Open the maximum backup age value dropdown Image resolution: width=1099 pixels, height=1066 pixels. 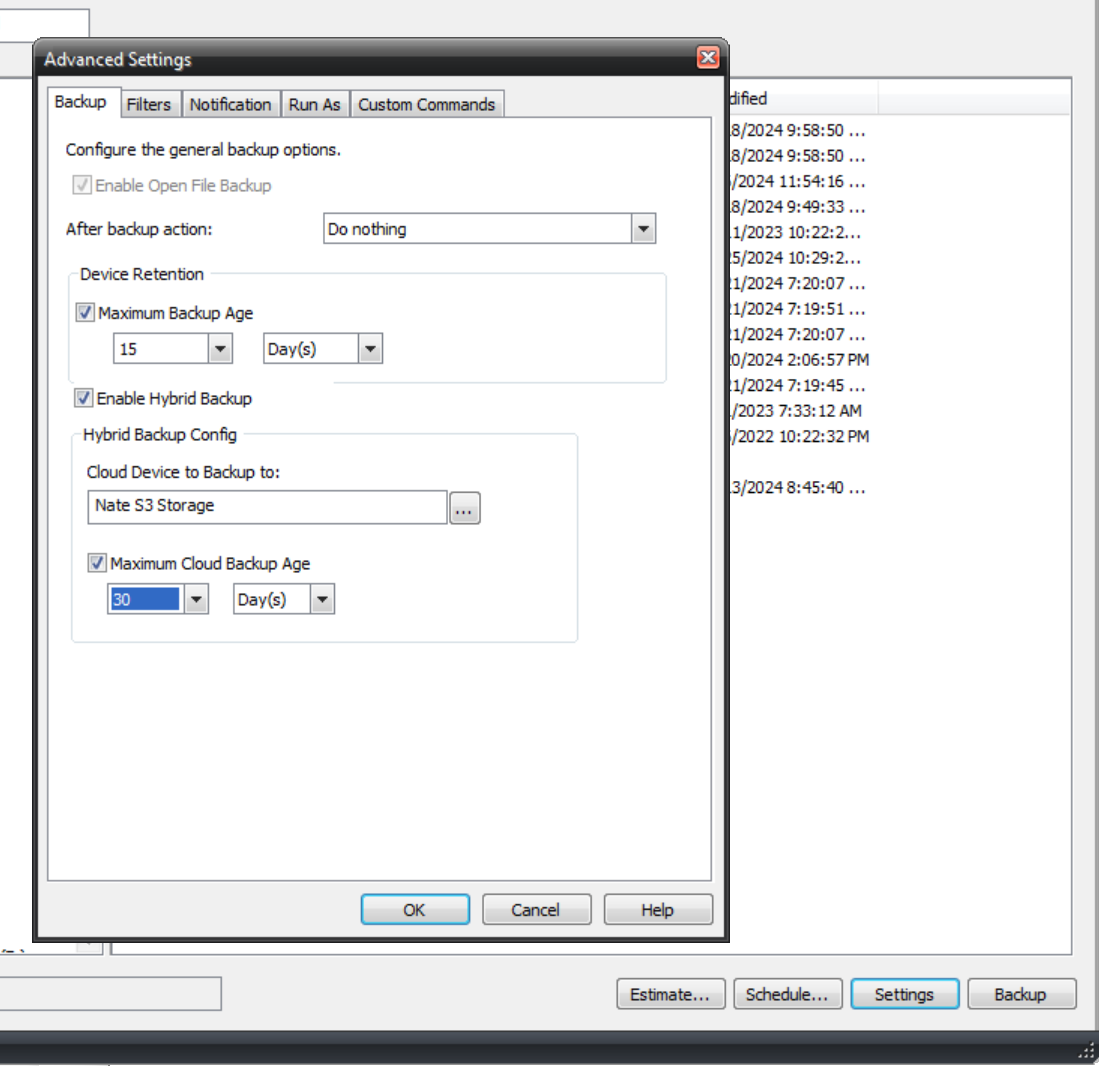(219, 348)
